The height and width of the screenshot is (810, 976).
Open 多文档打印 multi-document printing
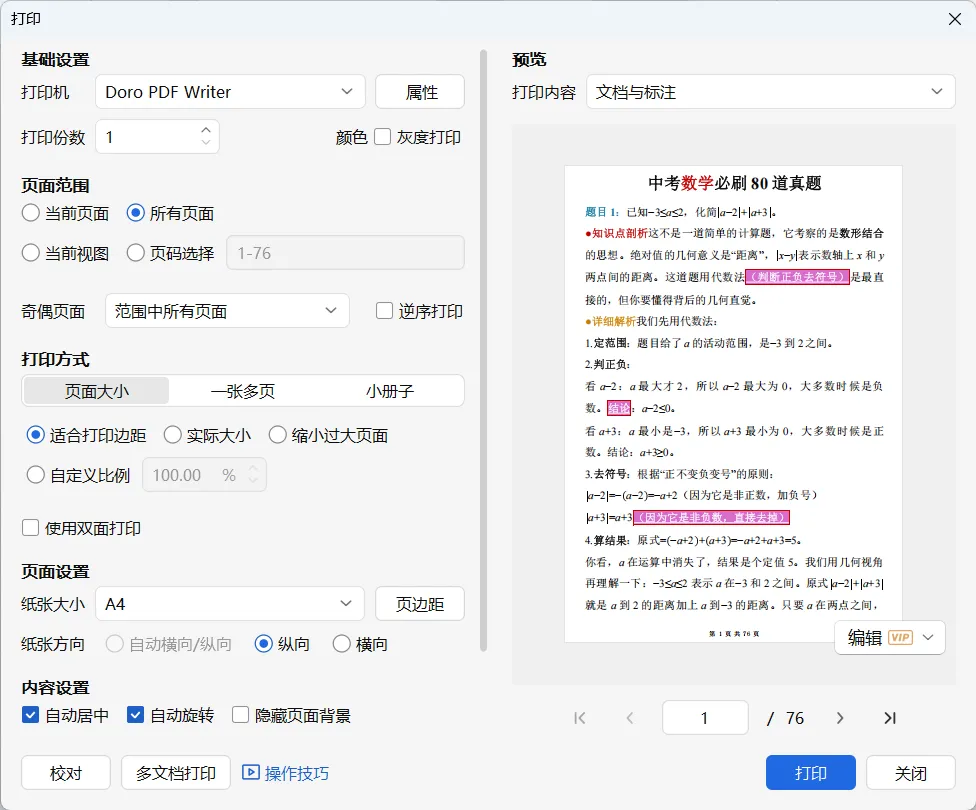176,773
